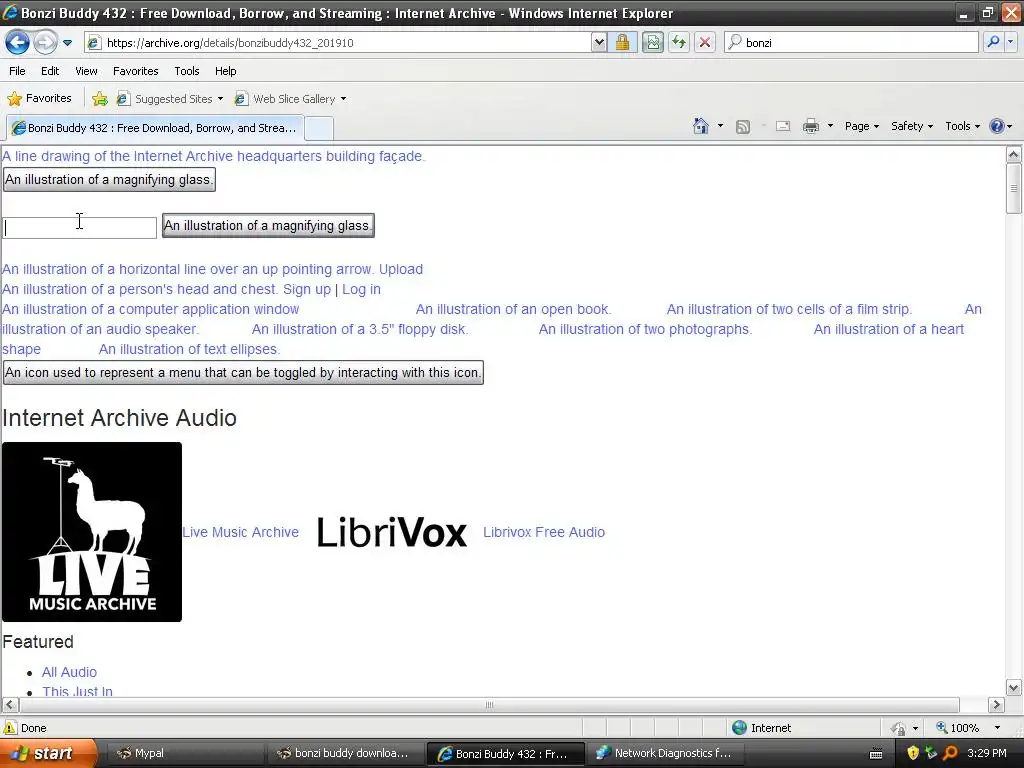This screenshot has height=768, width=1024.
Task: Open the Live Music Archive text link
Action: pyautogui.click(x=240, y=532)
